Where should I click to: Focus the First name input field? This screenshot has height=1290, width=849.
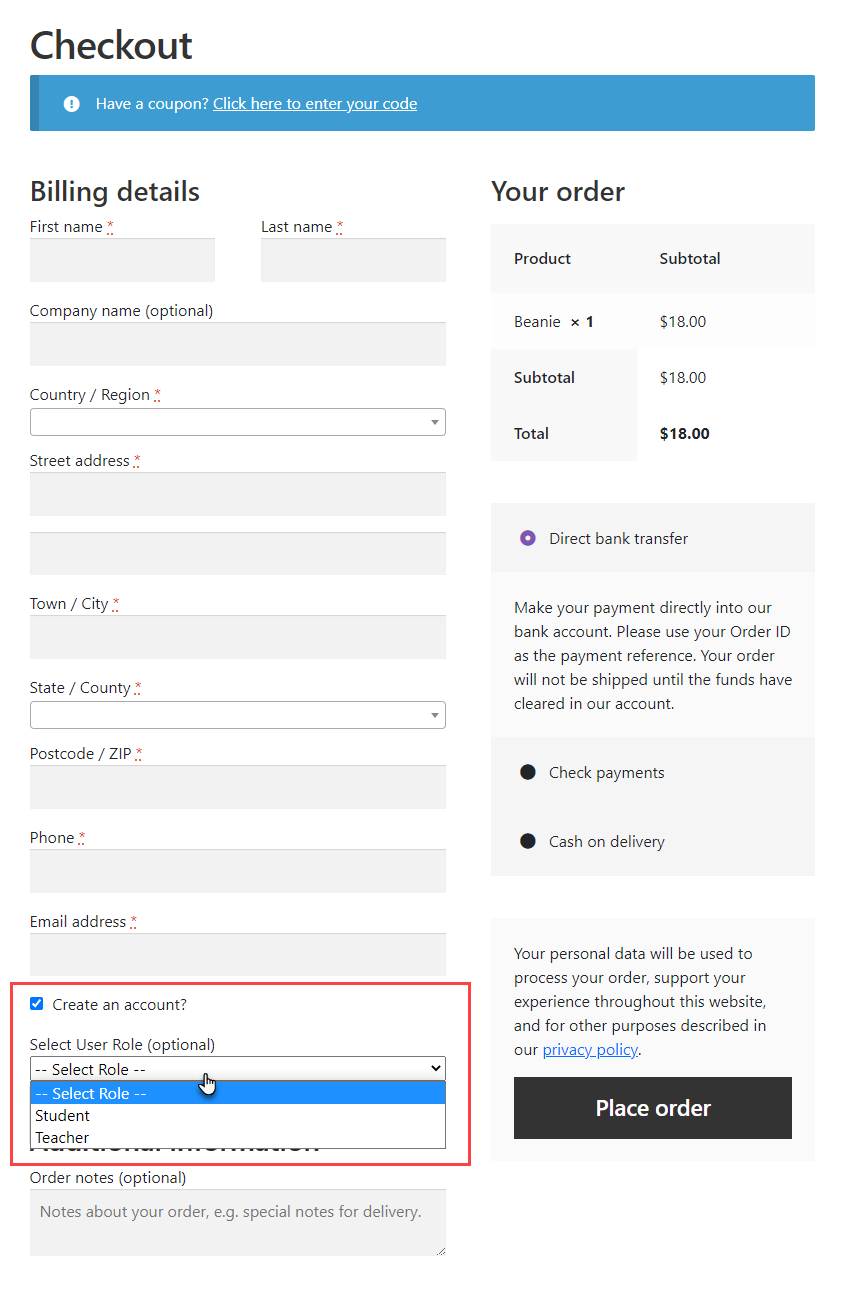point(122,260)
